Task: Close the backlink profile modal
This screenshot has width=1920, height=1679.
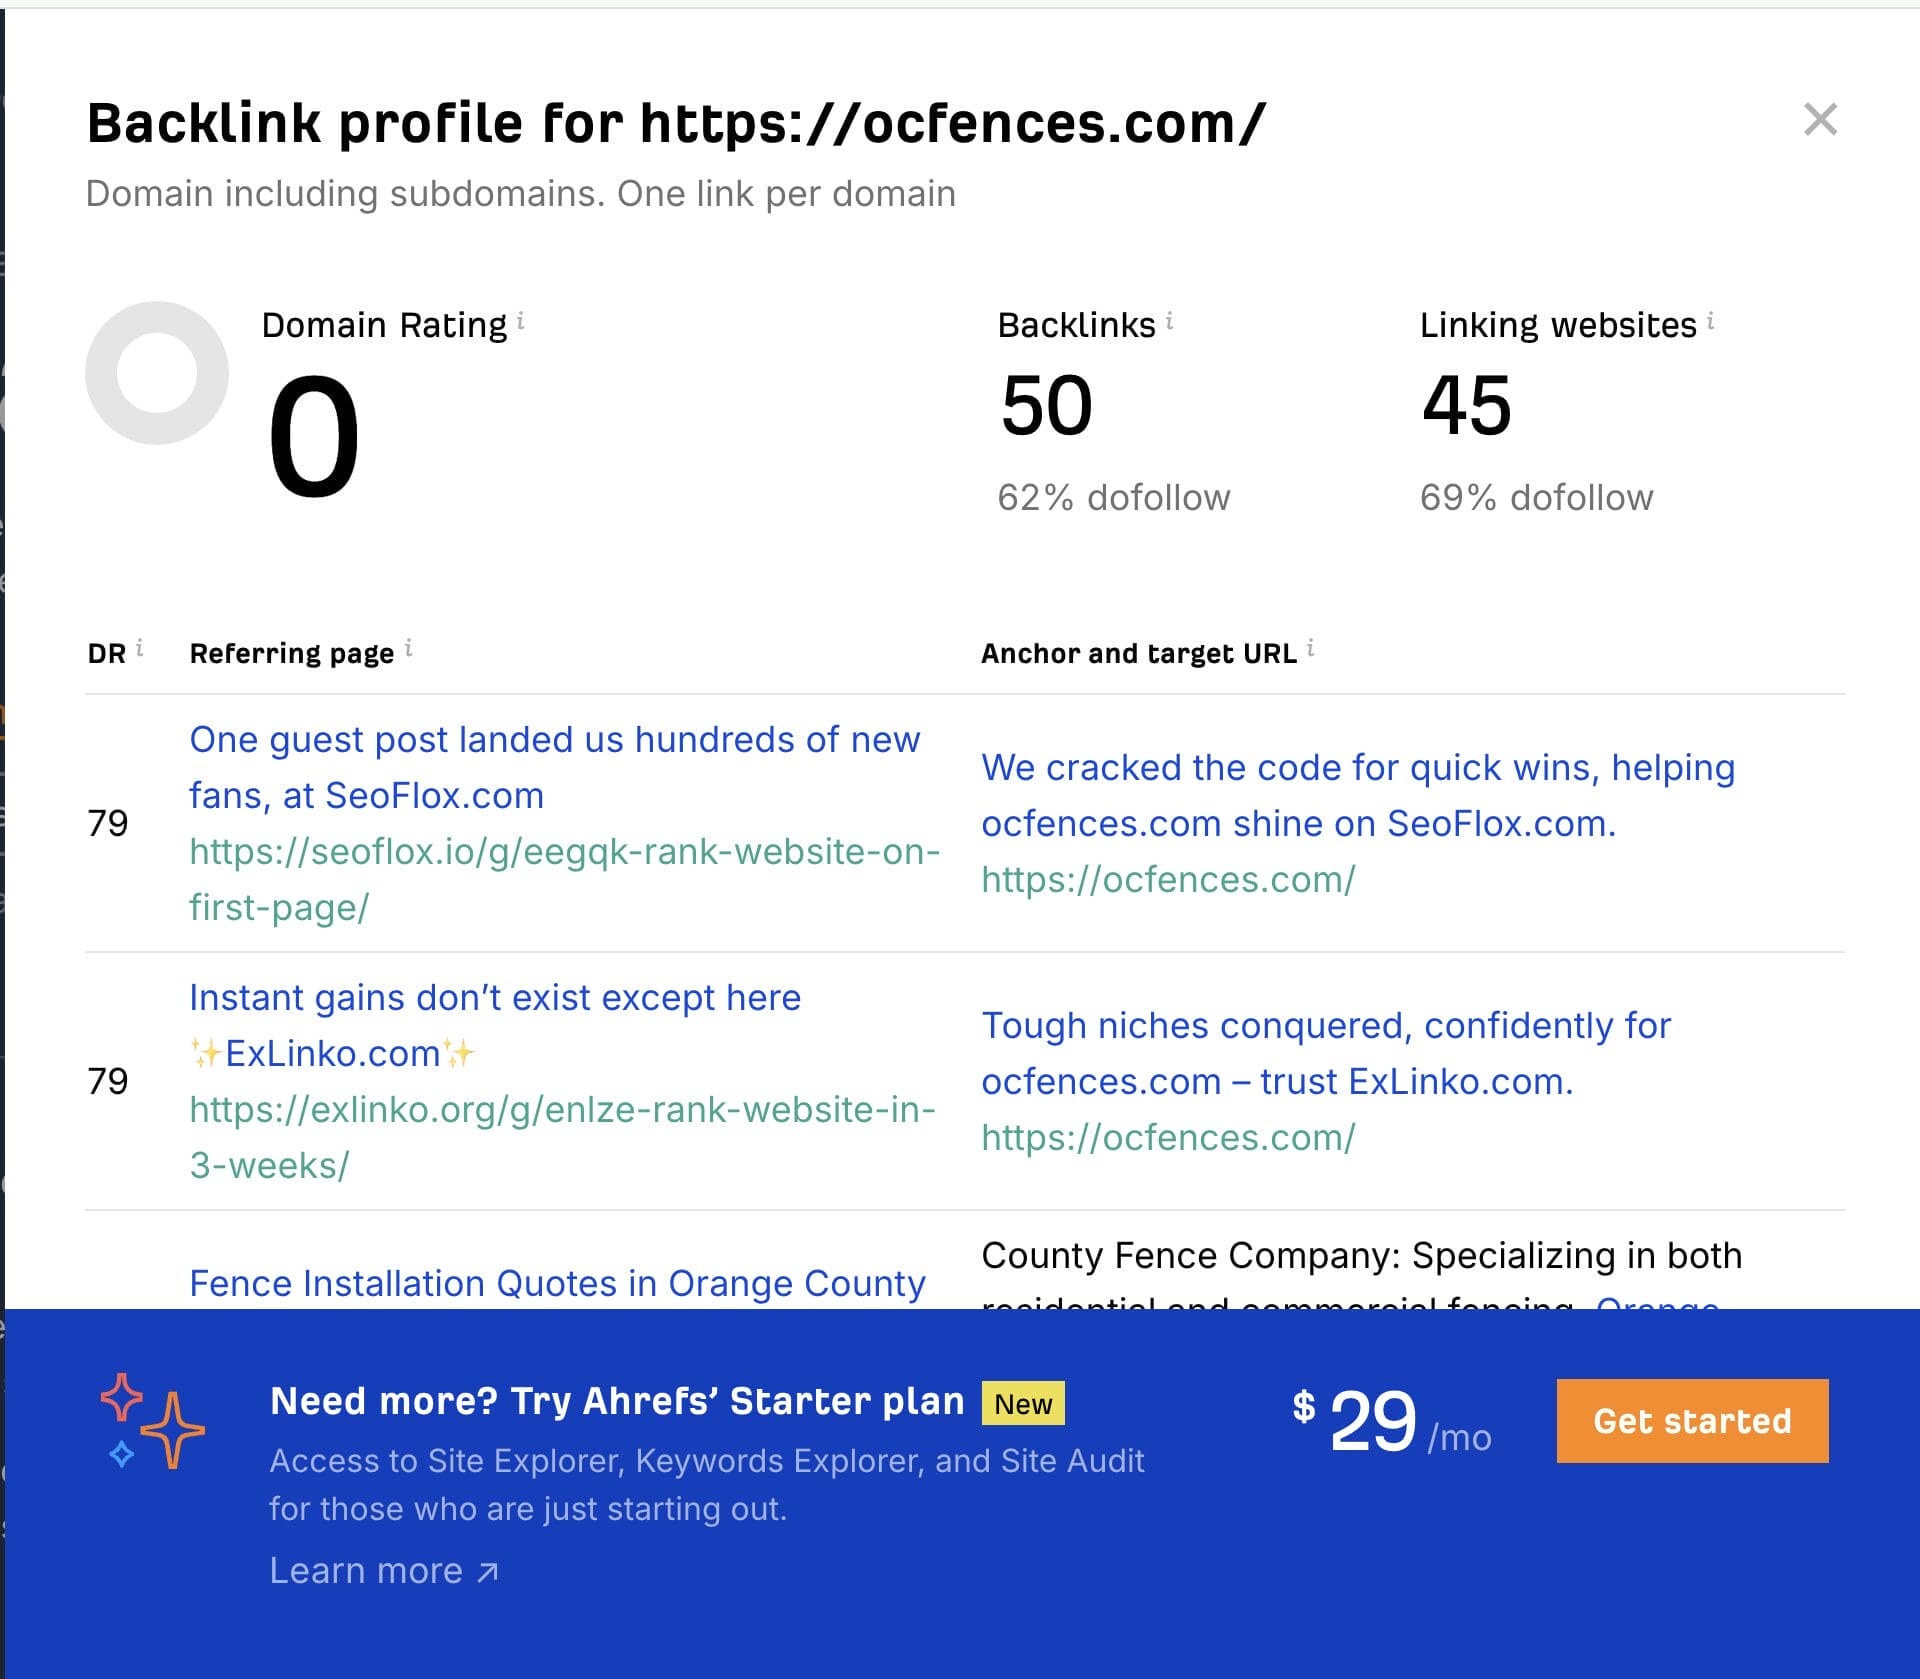Action: point(1822,120)
